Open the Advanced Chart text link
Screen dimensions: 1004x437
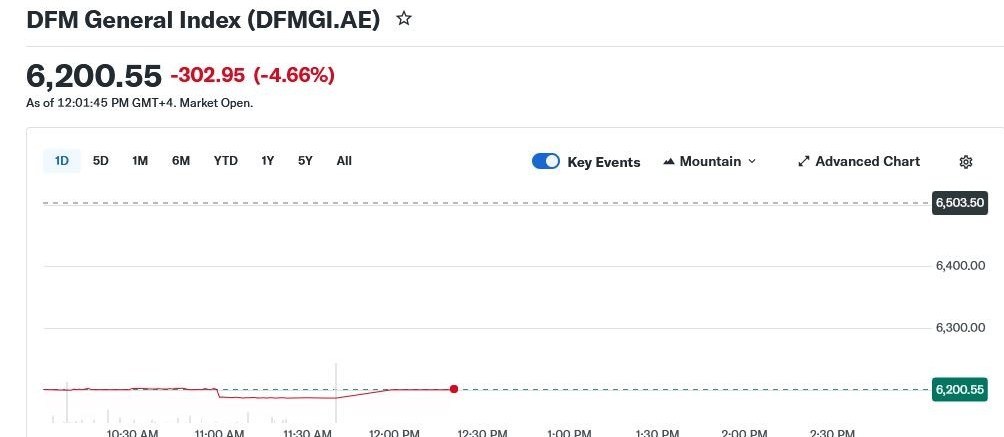coord(867,162)
